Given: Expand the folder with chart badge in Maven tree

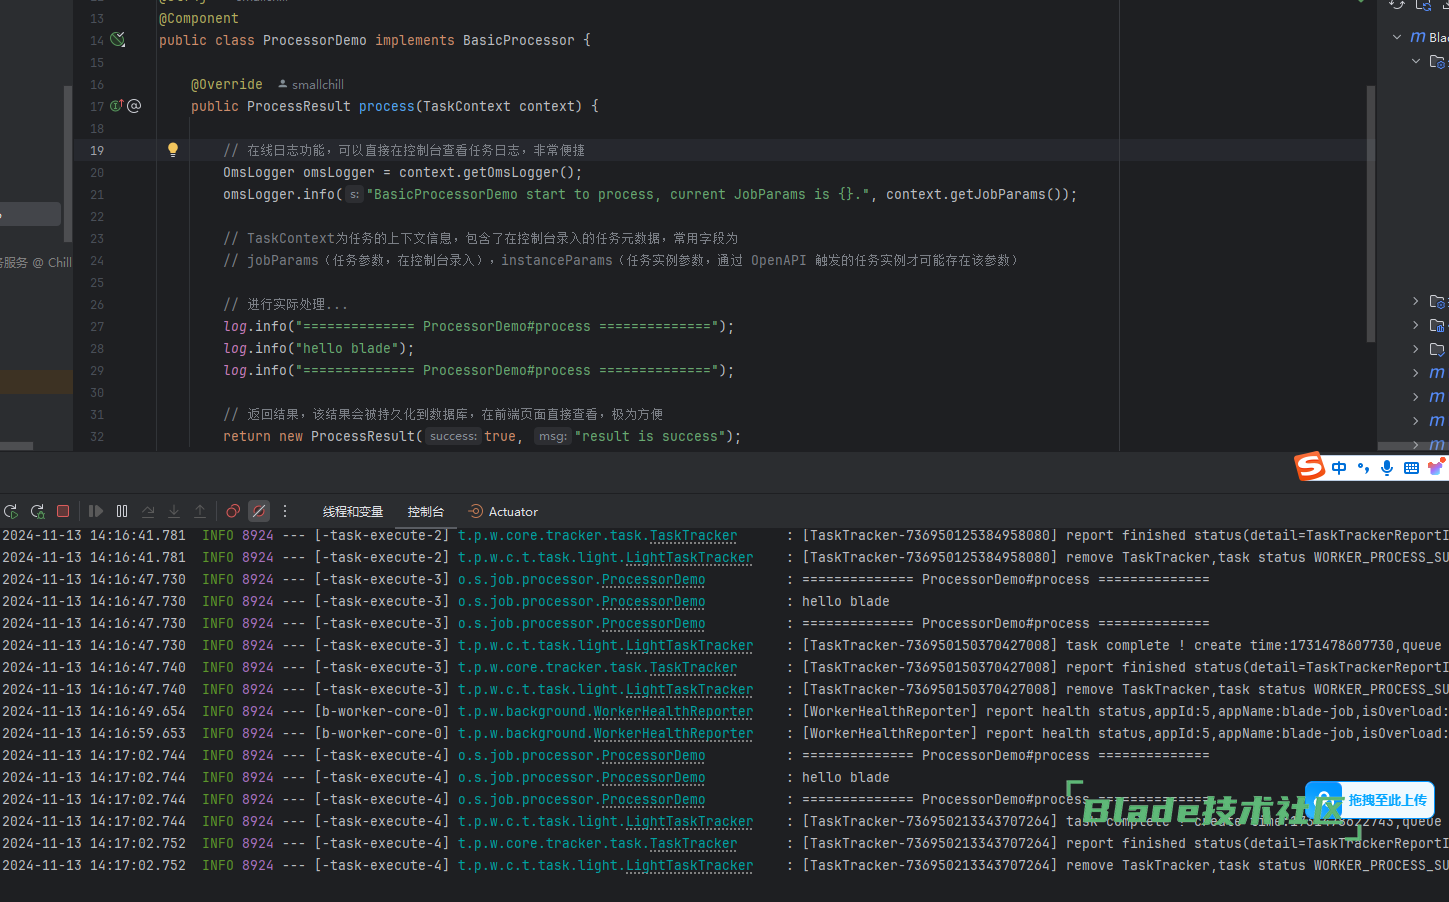Looking at the screenshot, I should coord(1416,325).
